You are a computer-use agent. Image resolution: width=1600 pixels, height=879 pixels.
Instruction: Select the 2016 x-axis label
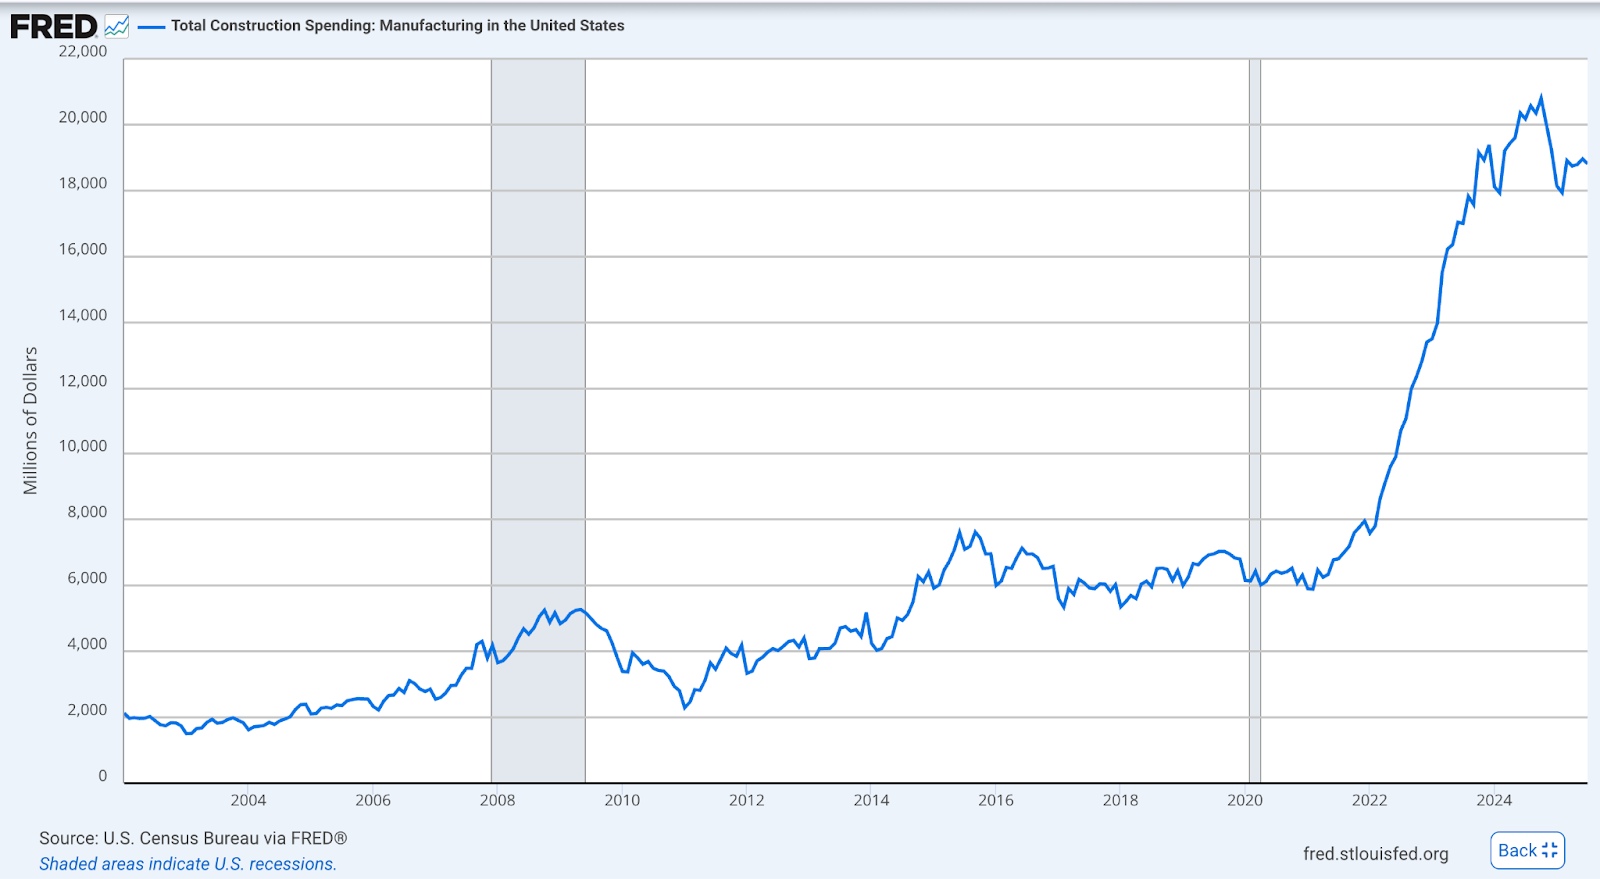[x=995, y=800]
